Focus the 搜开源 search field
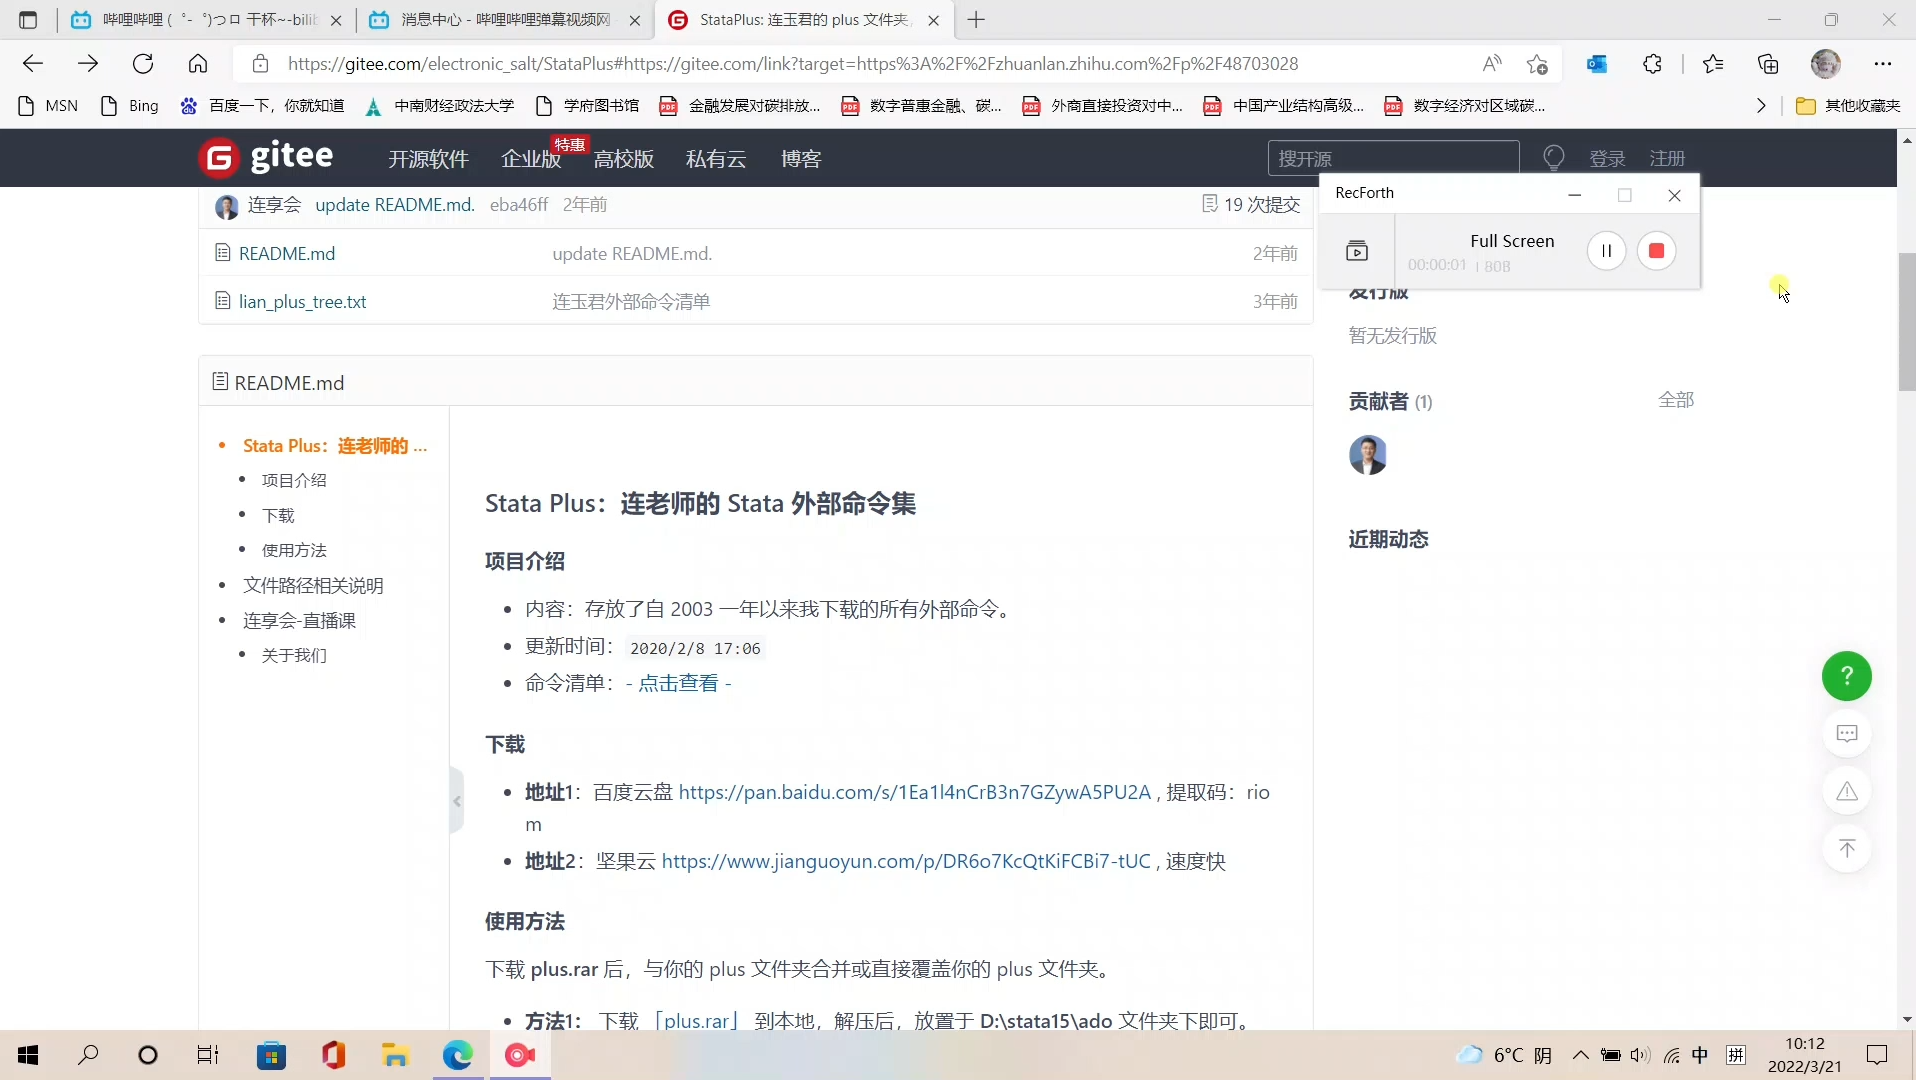Screen dimensions: 1916x1080 [x=1393, y=159]
